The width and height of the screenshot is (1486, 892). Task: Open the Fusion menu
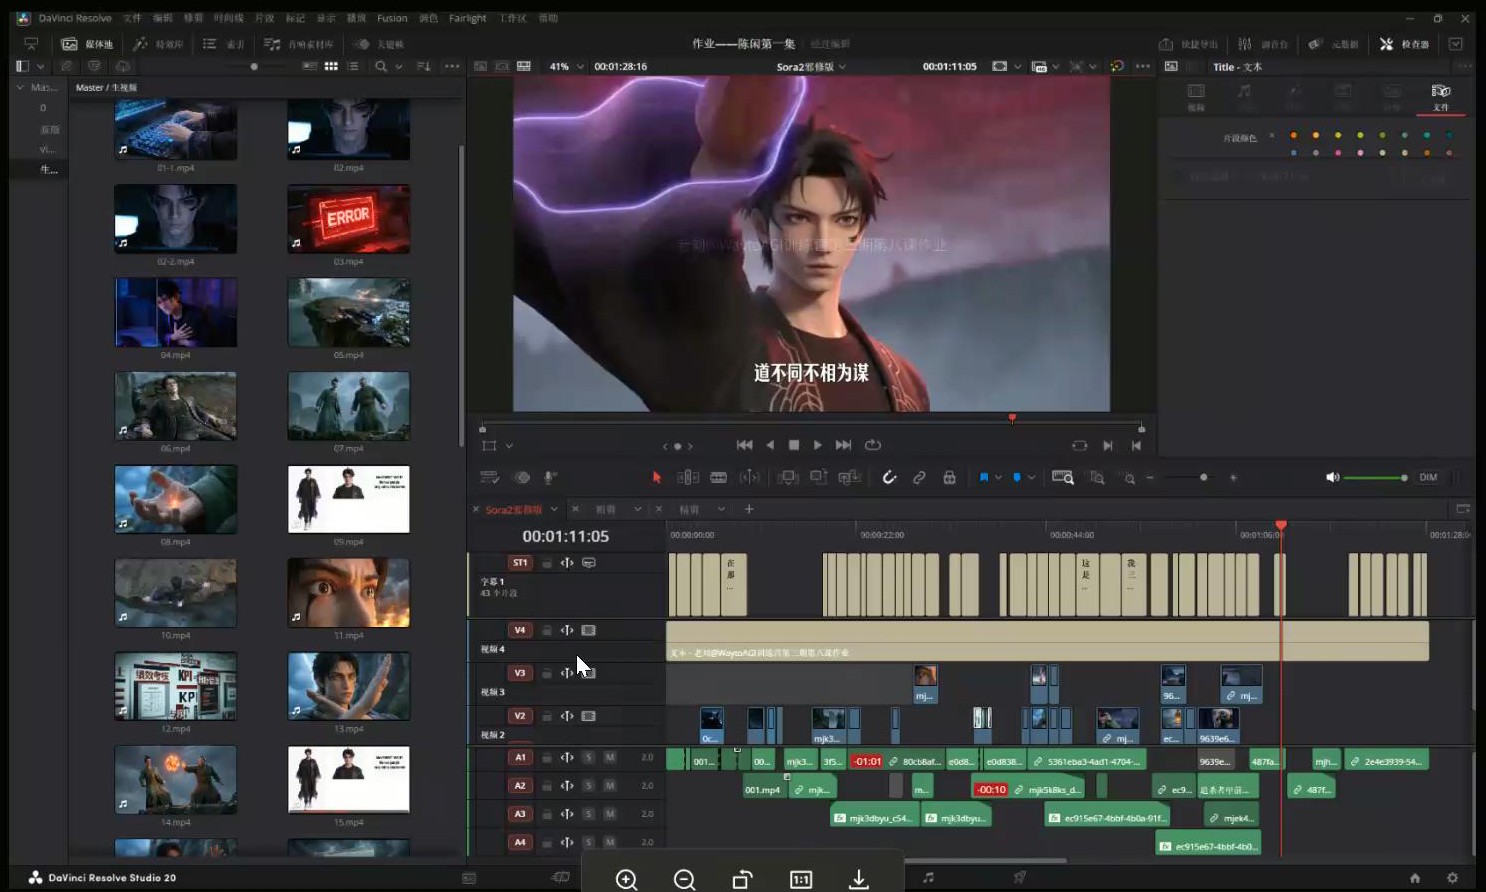(x=392, y=18)
